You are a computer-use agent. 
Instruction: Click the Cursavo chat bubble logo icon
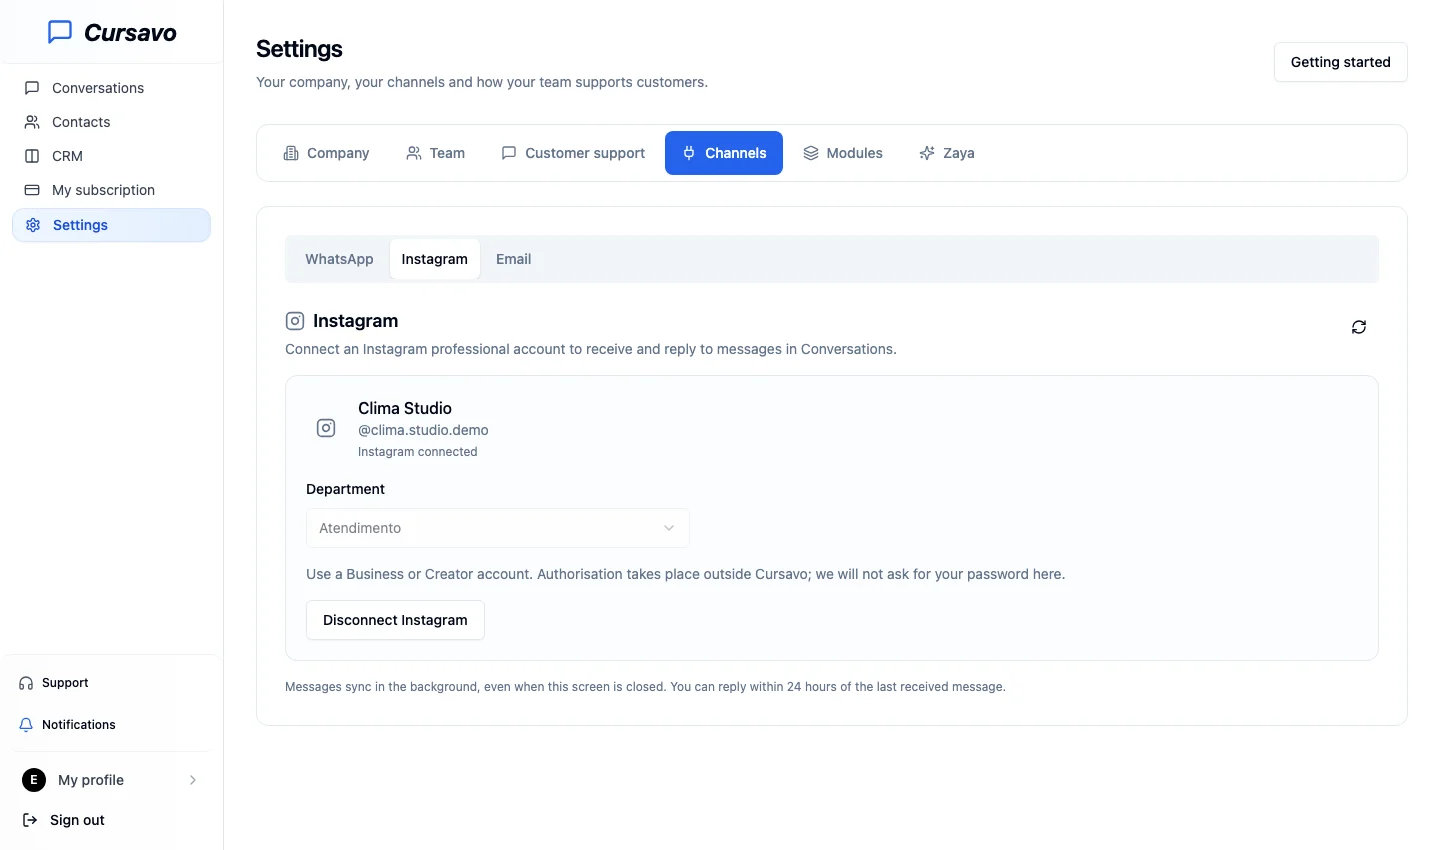(x=60, y=32)
